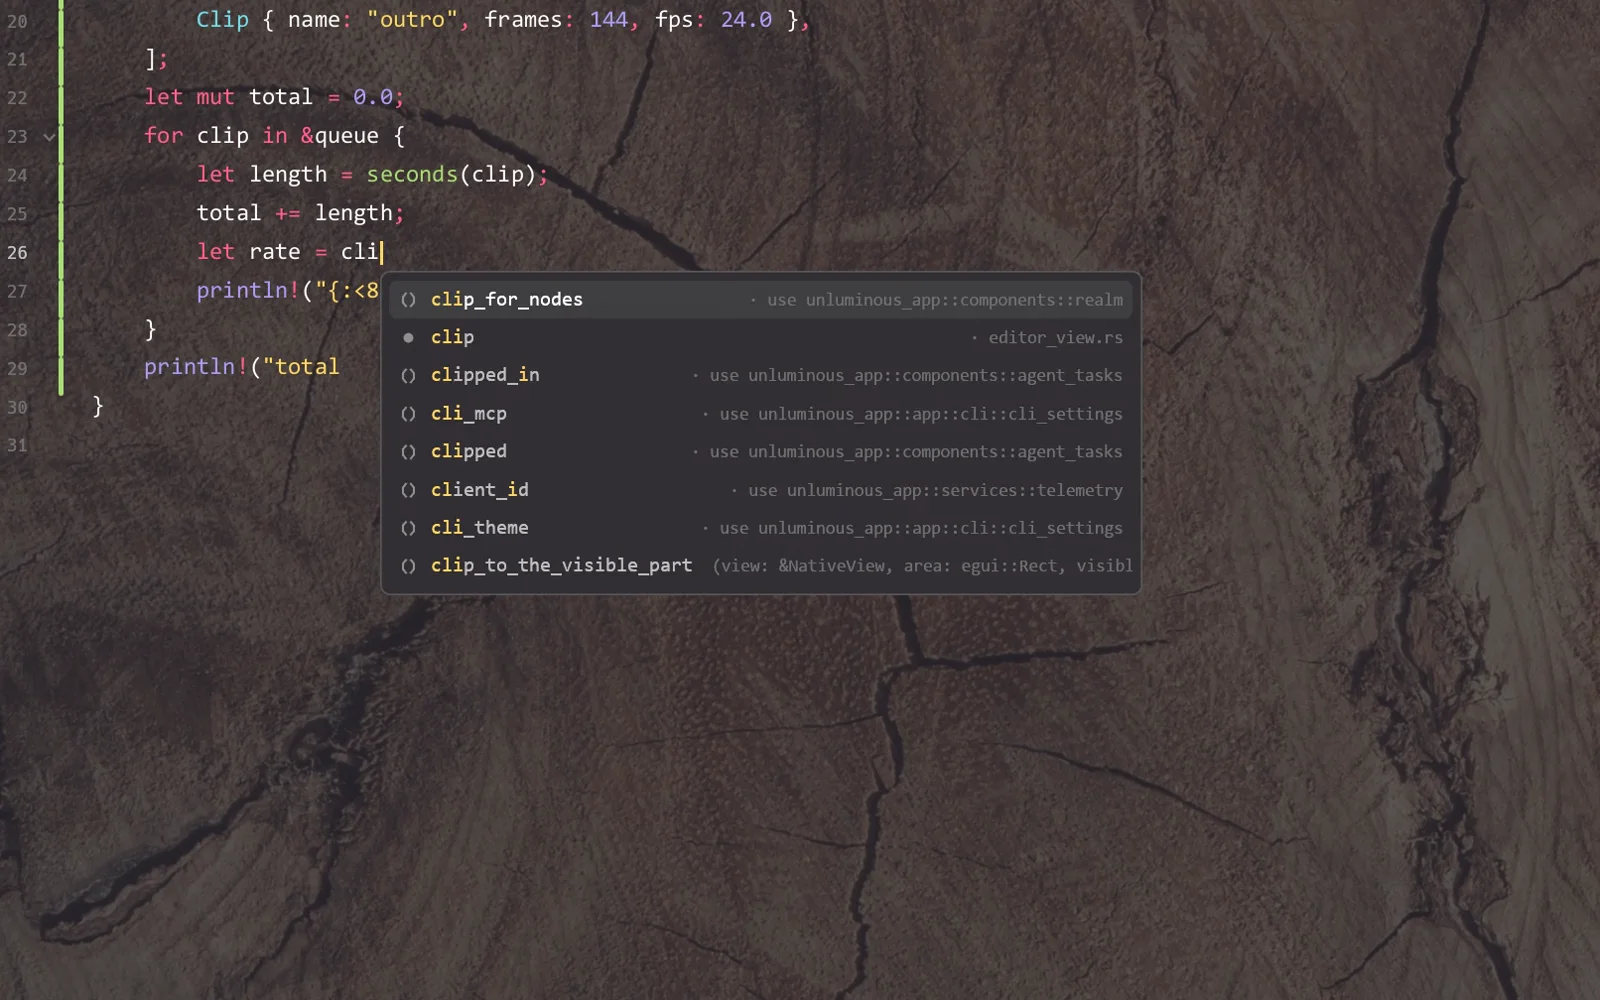This screenshot has width=1600, height=1000.
Task: Click println! macro on line 27
Action: coord(248,290)
